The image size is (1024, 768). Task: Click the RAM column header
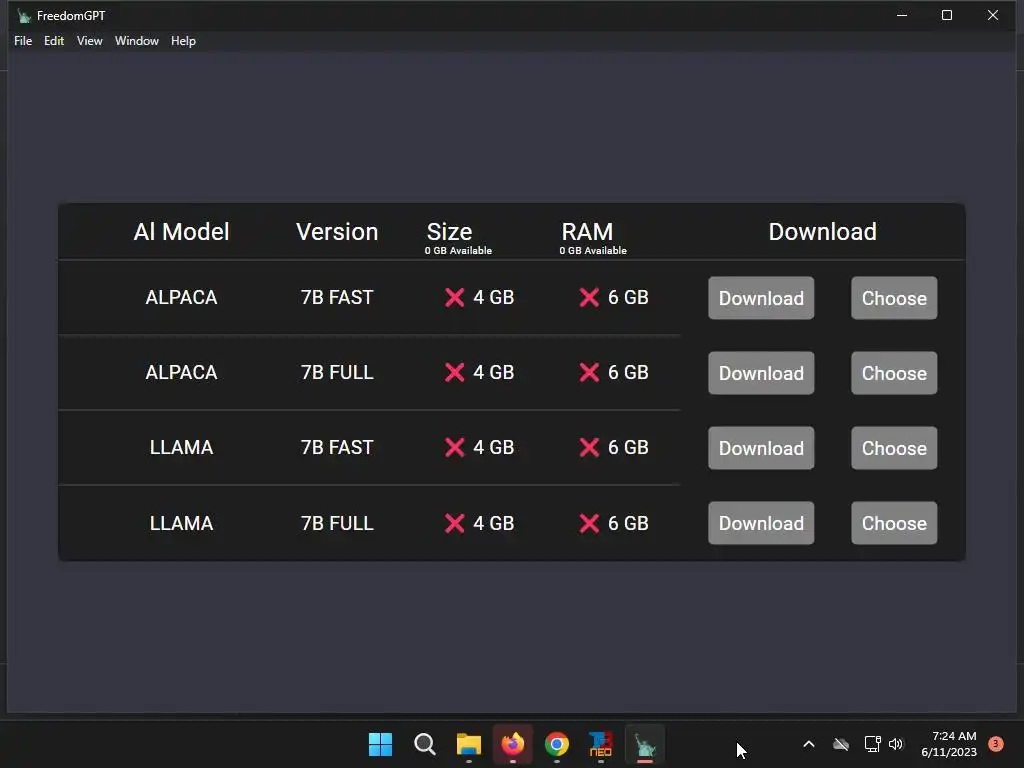pyautogui.click(x=587, y=232)
